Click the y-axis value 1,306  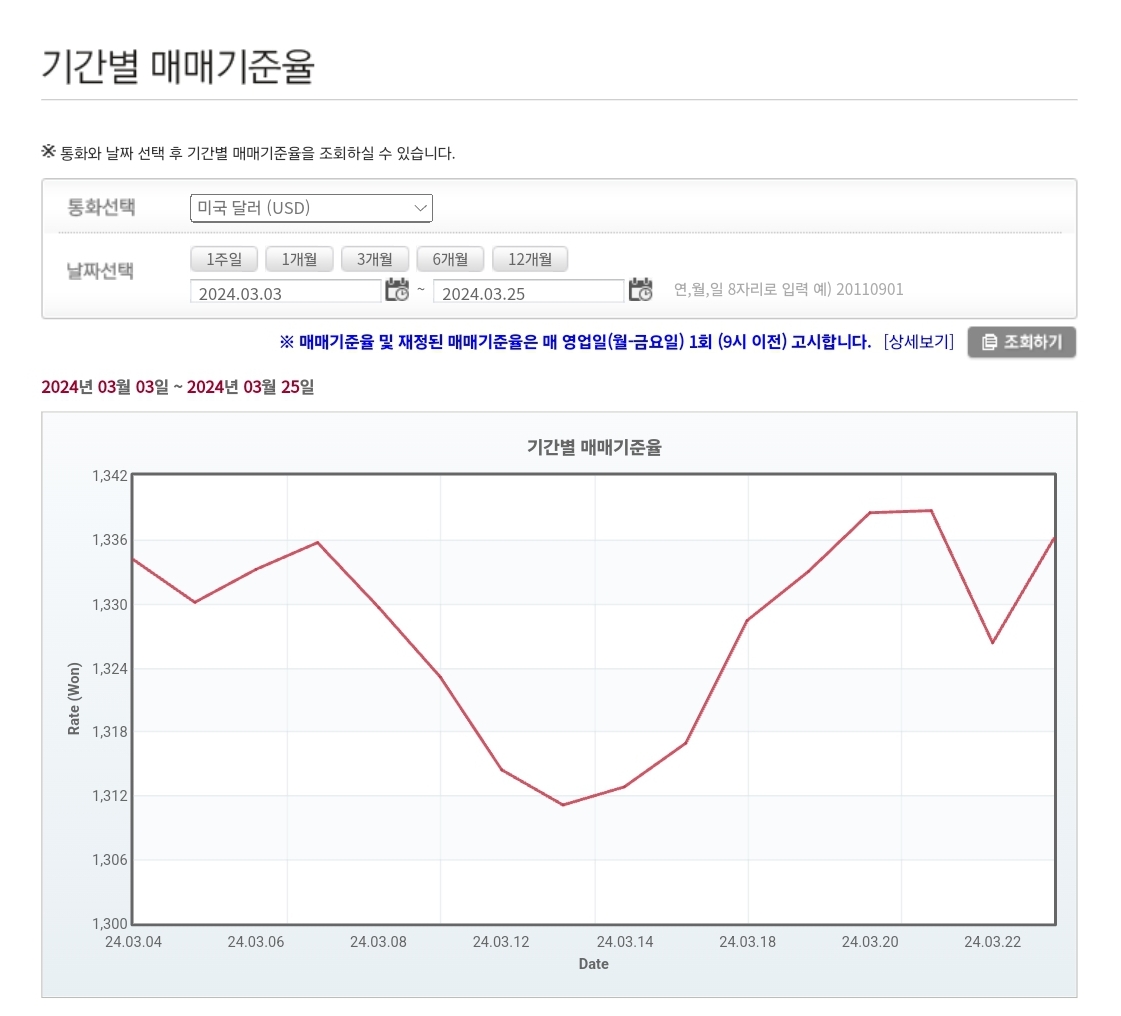coord(110,859)
